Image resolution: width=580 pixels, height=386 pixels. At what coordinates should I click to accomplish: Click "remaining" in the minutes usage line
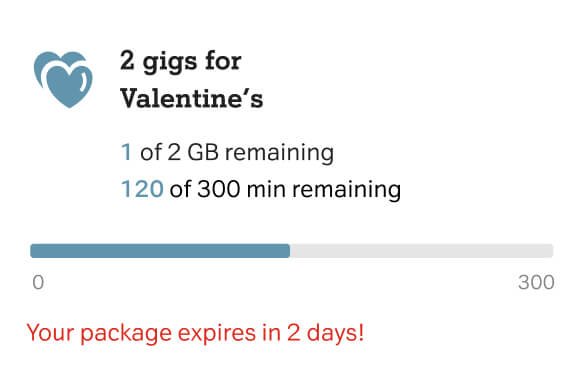[x=347, y=190]
